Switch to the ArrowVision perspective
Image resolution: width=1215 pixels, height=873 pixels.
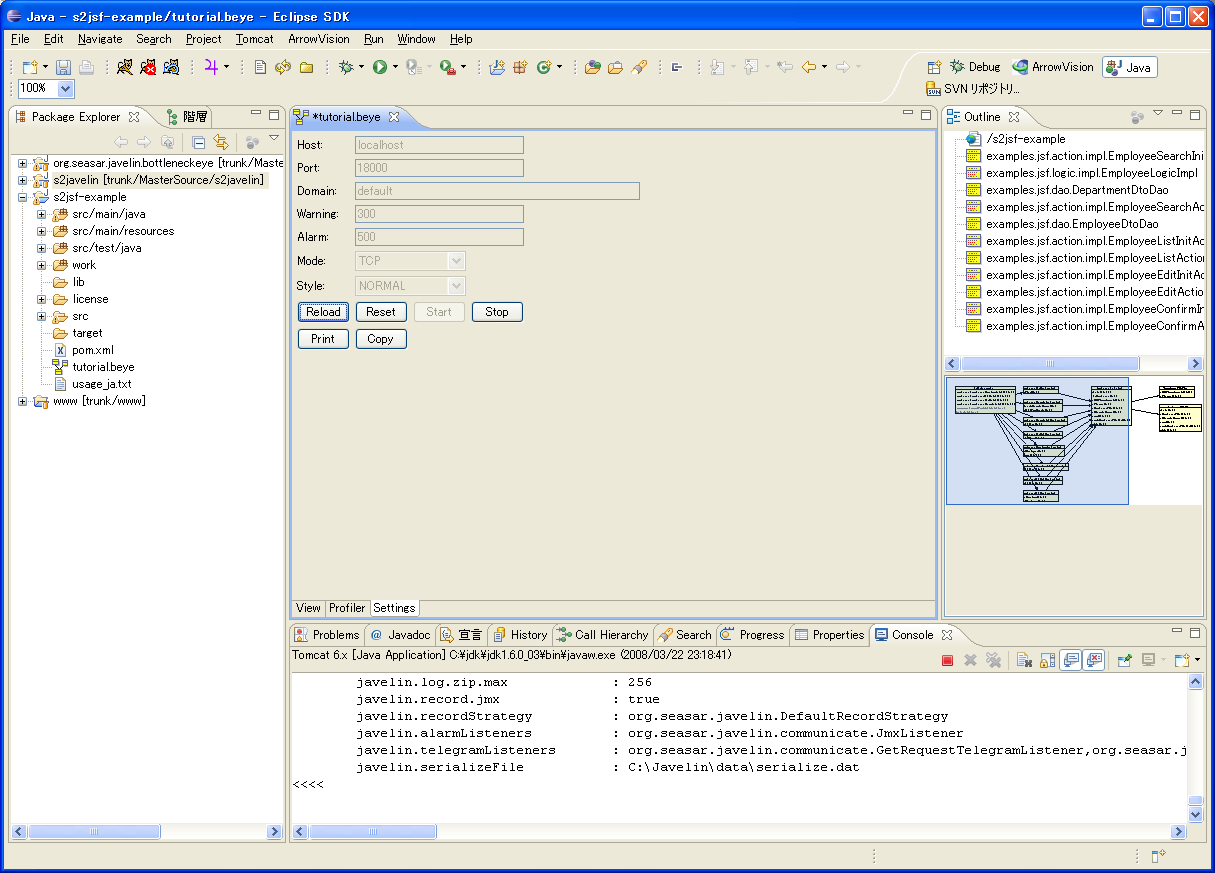(1053, 67)
